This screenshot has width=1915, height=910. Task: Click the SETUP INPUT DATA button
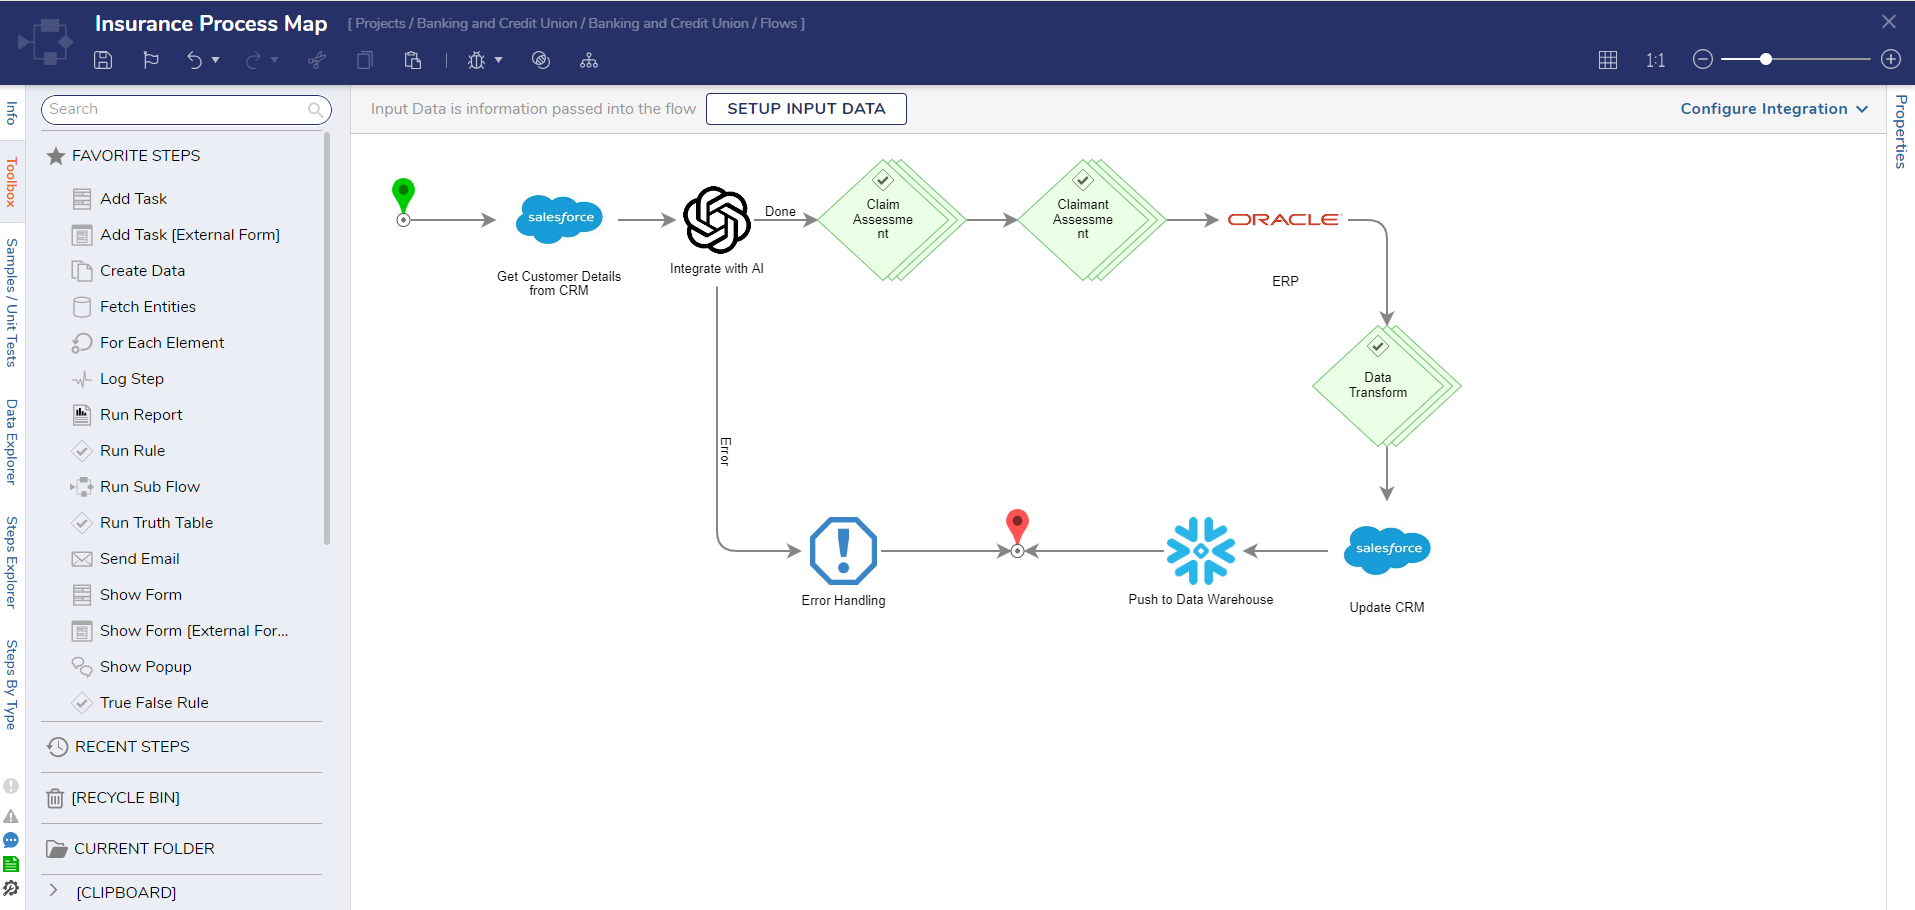806,109
